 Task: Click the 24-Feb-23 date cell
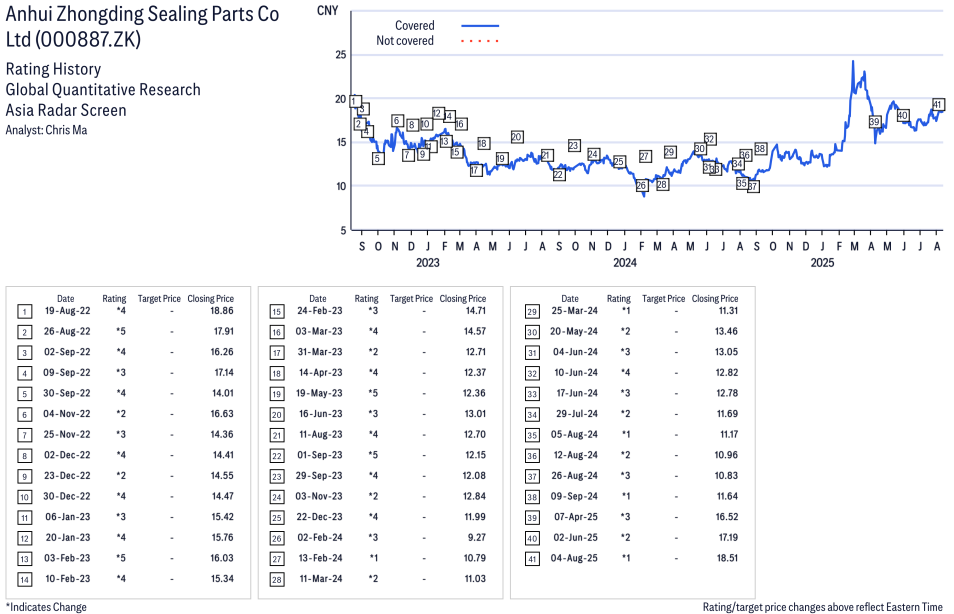coord(319,311)
